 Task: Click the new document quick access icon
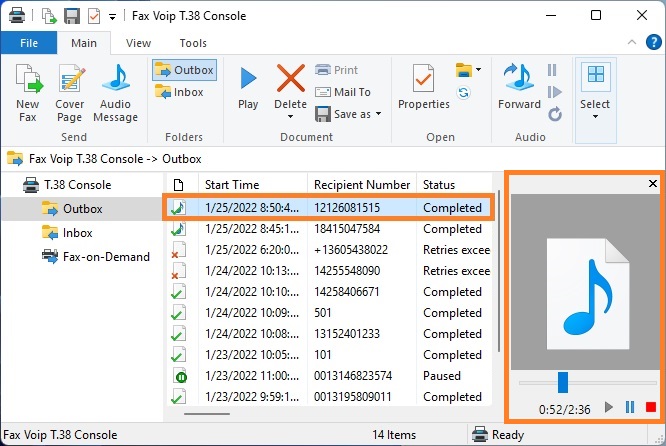click(49, 16)
